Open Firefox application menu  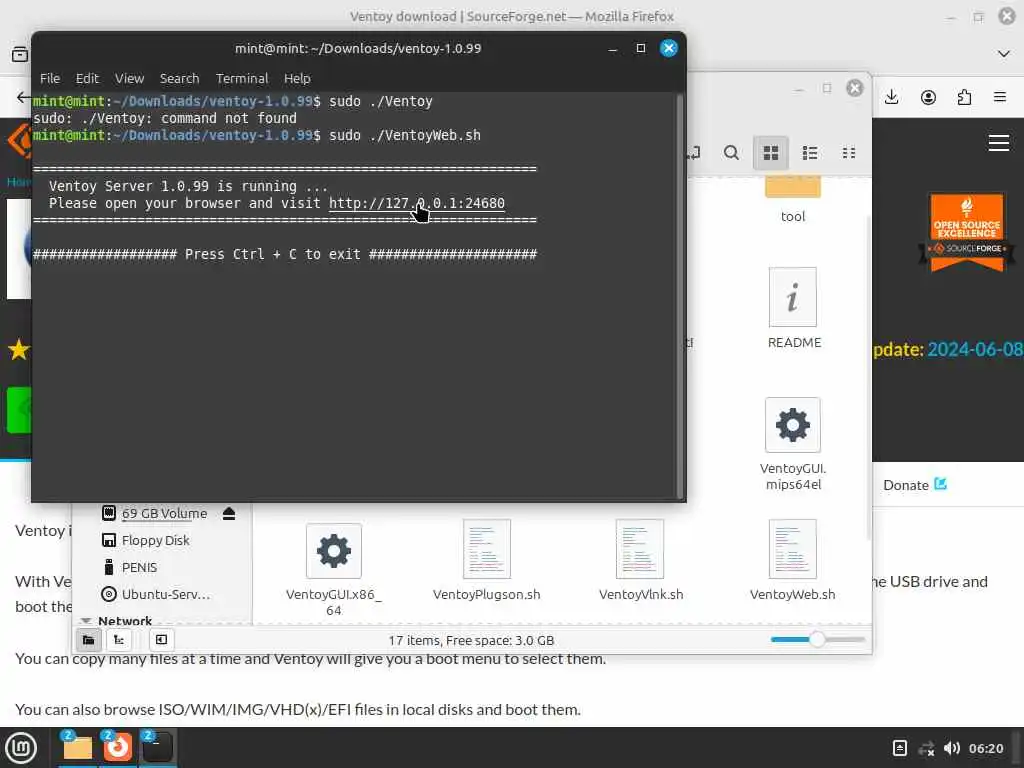point(1000,97)
